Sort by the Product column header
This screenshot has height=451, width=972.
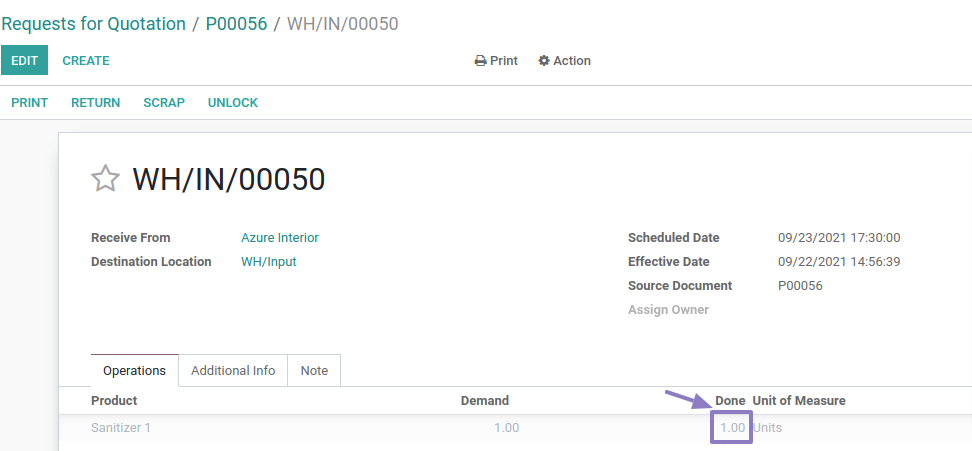[x=114, y=401]
